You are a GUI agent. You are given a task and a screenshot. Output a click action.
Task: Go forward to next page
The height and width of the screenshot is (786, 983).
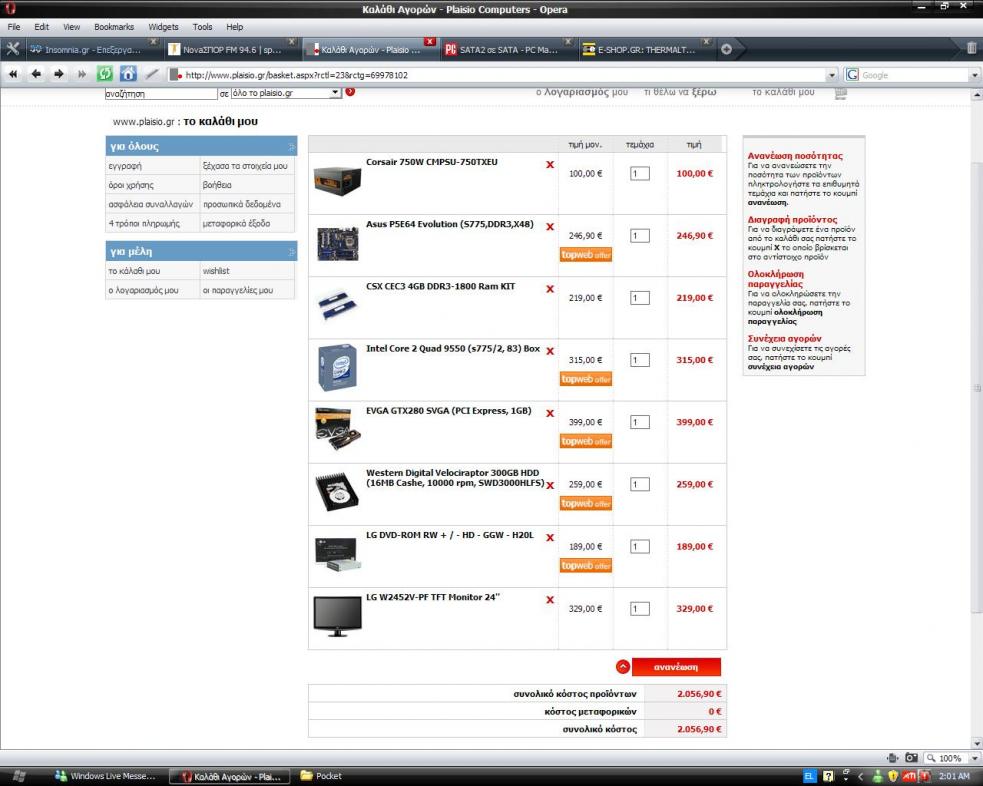click(x=58, y=75)
